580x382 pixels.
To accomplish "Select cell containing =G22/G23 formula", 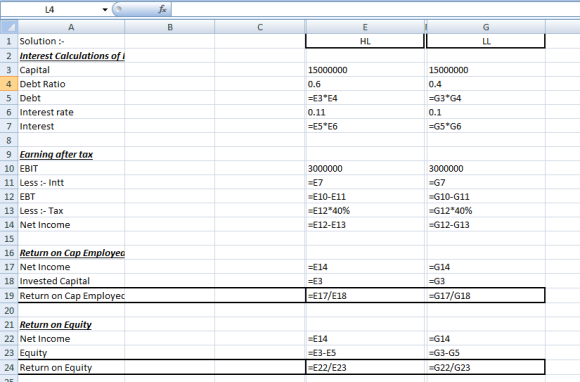I will click(x=486, y=367).
